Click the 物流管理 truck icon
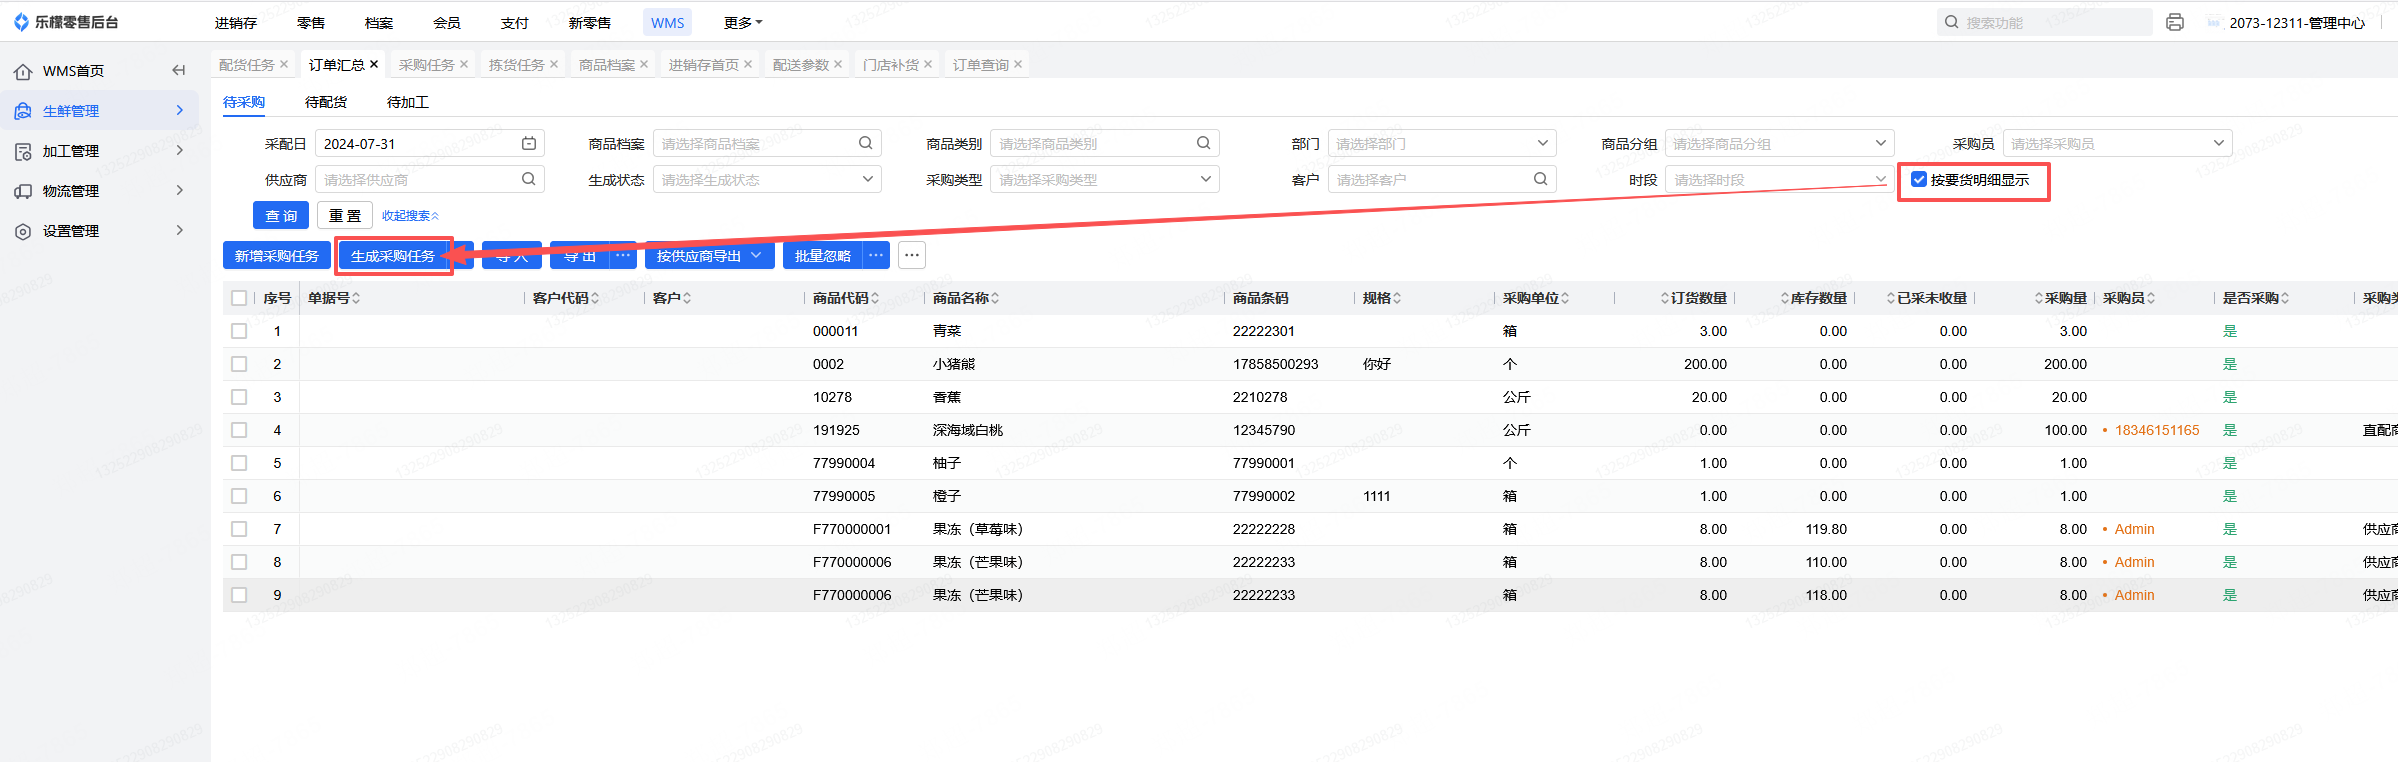Image resolution: width=2398 pixels, height=762 pixels. click(23, 191)
